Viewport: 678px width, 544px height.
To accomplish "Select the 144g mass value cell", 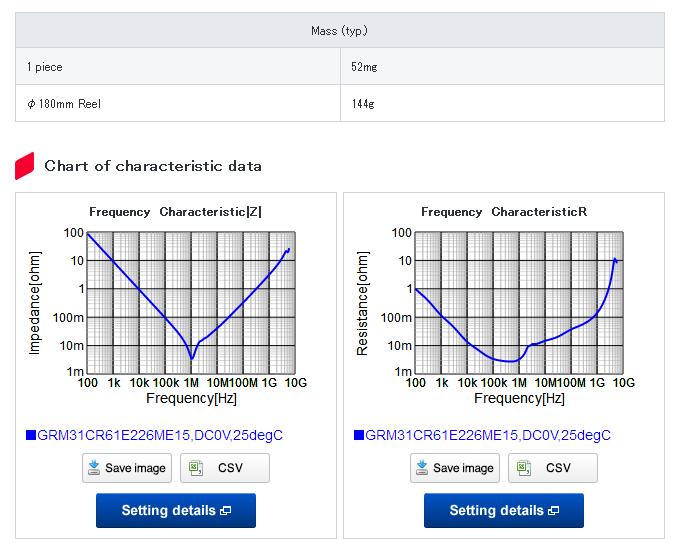I will (x=502, y=103).
